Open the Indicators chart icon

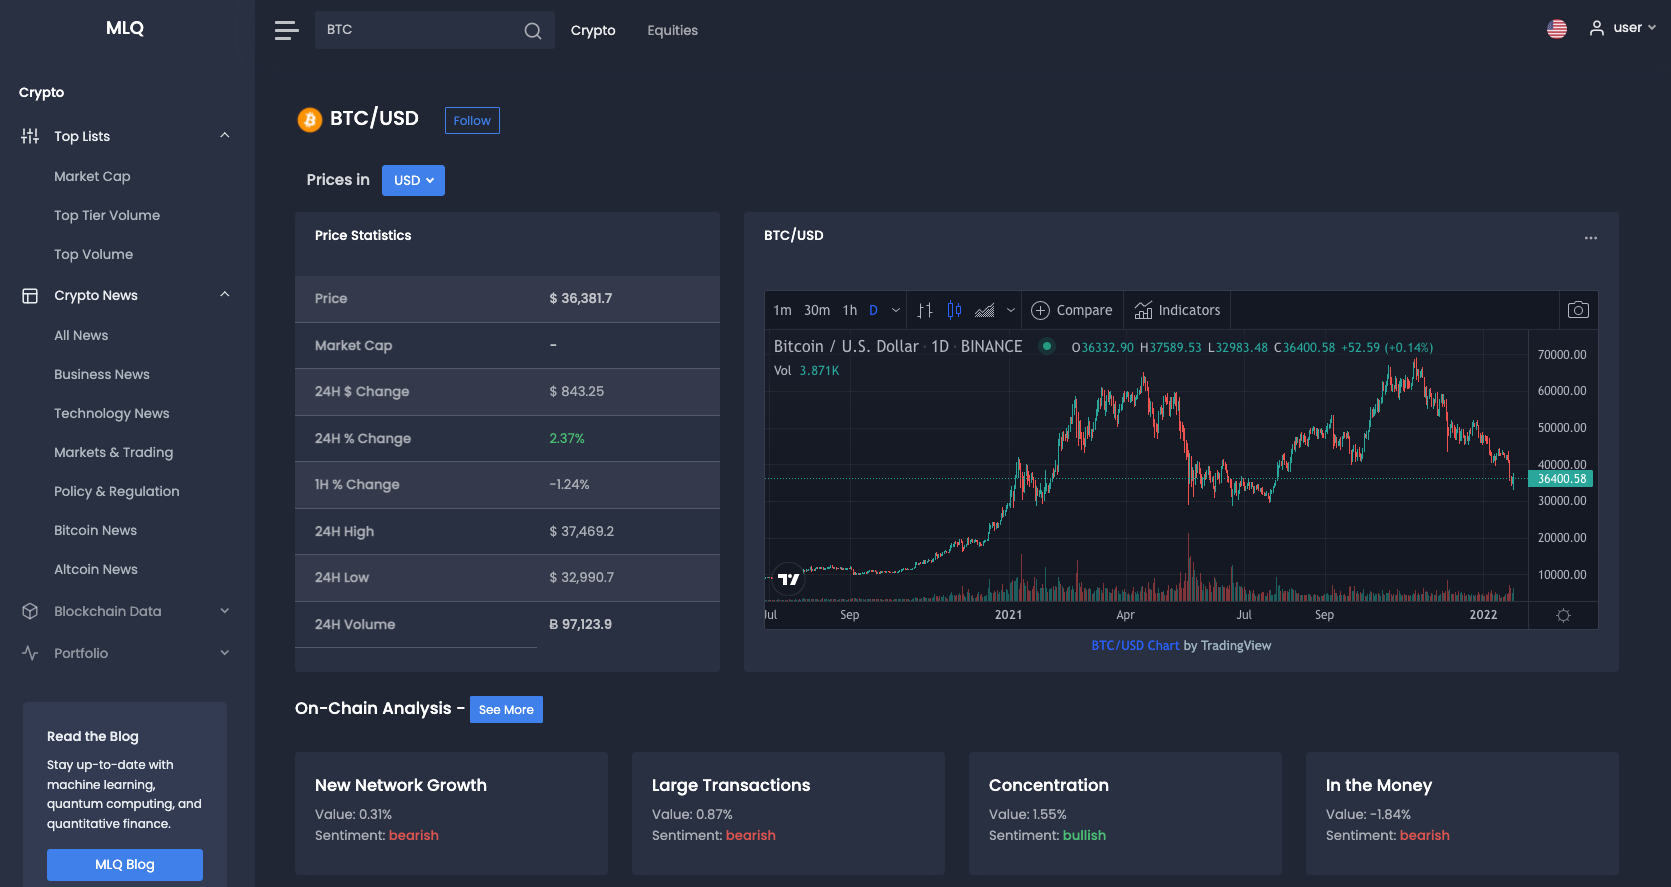tap(1143, 310)
